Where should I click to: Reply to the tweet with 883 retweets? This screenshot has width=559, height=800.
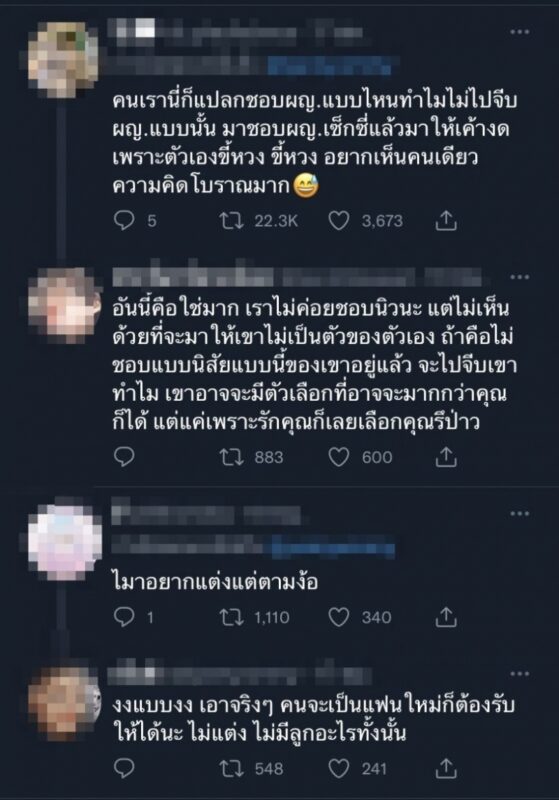(124, 457)
